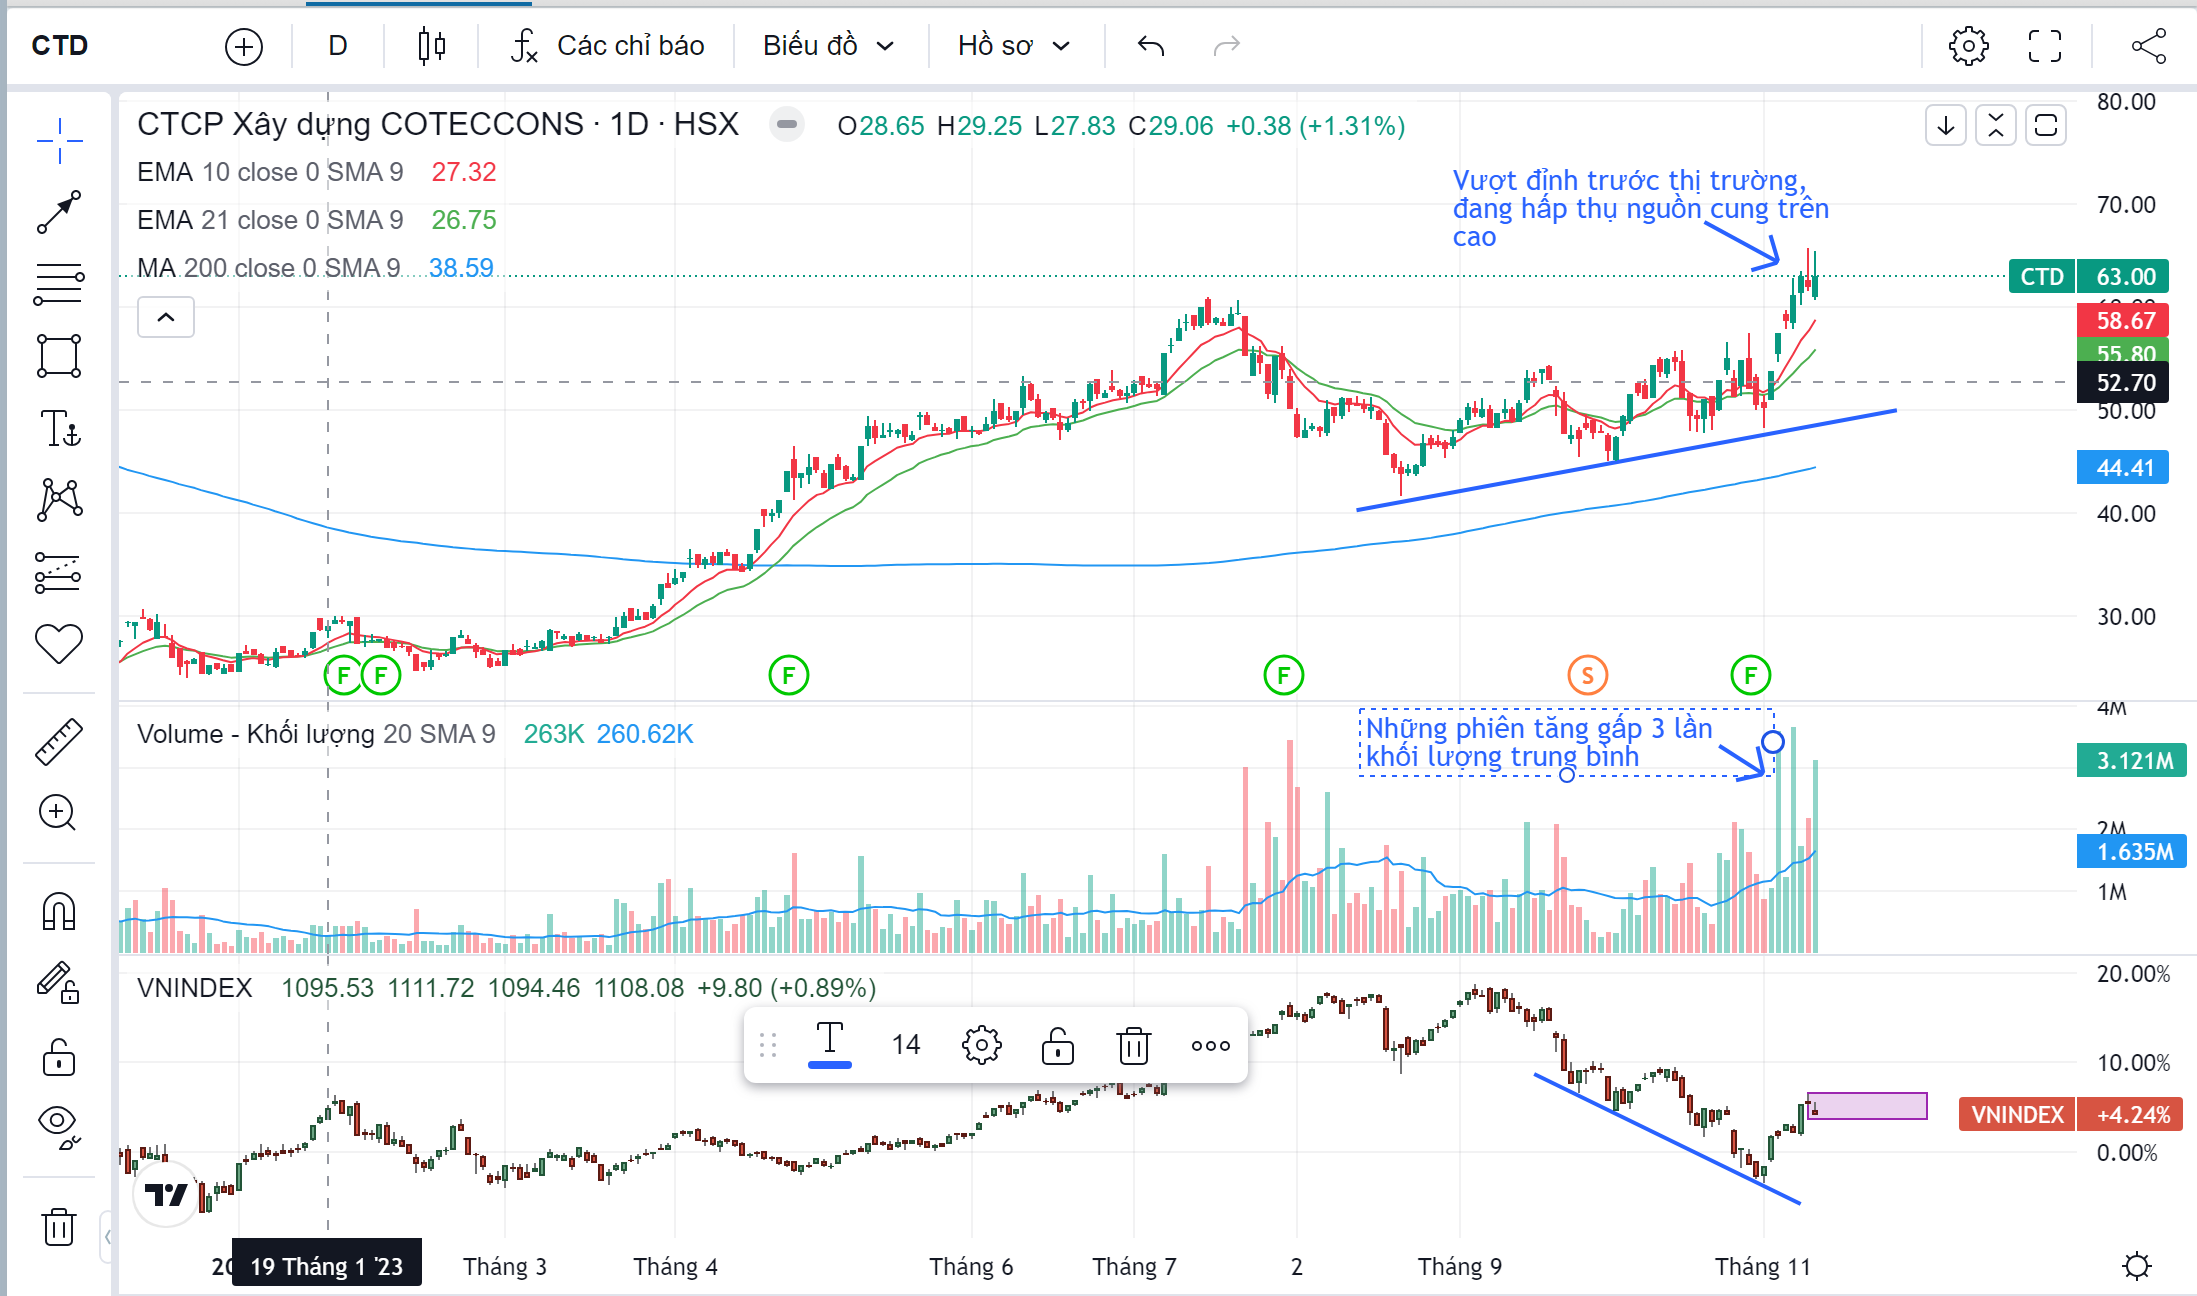Delete annotation with floating toolbar trash
Screen dimensions: 2197x1296
pos(1133,1046)
